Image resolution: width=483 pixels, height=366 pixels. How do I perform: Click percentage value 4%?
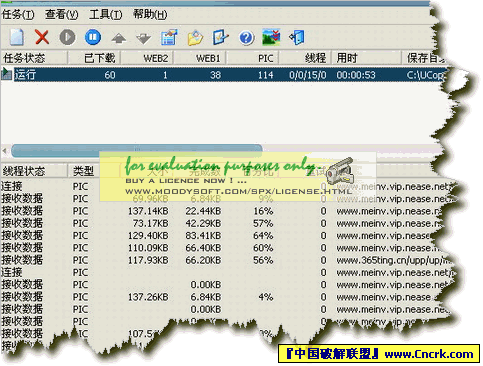(x=266, y=297)
